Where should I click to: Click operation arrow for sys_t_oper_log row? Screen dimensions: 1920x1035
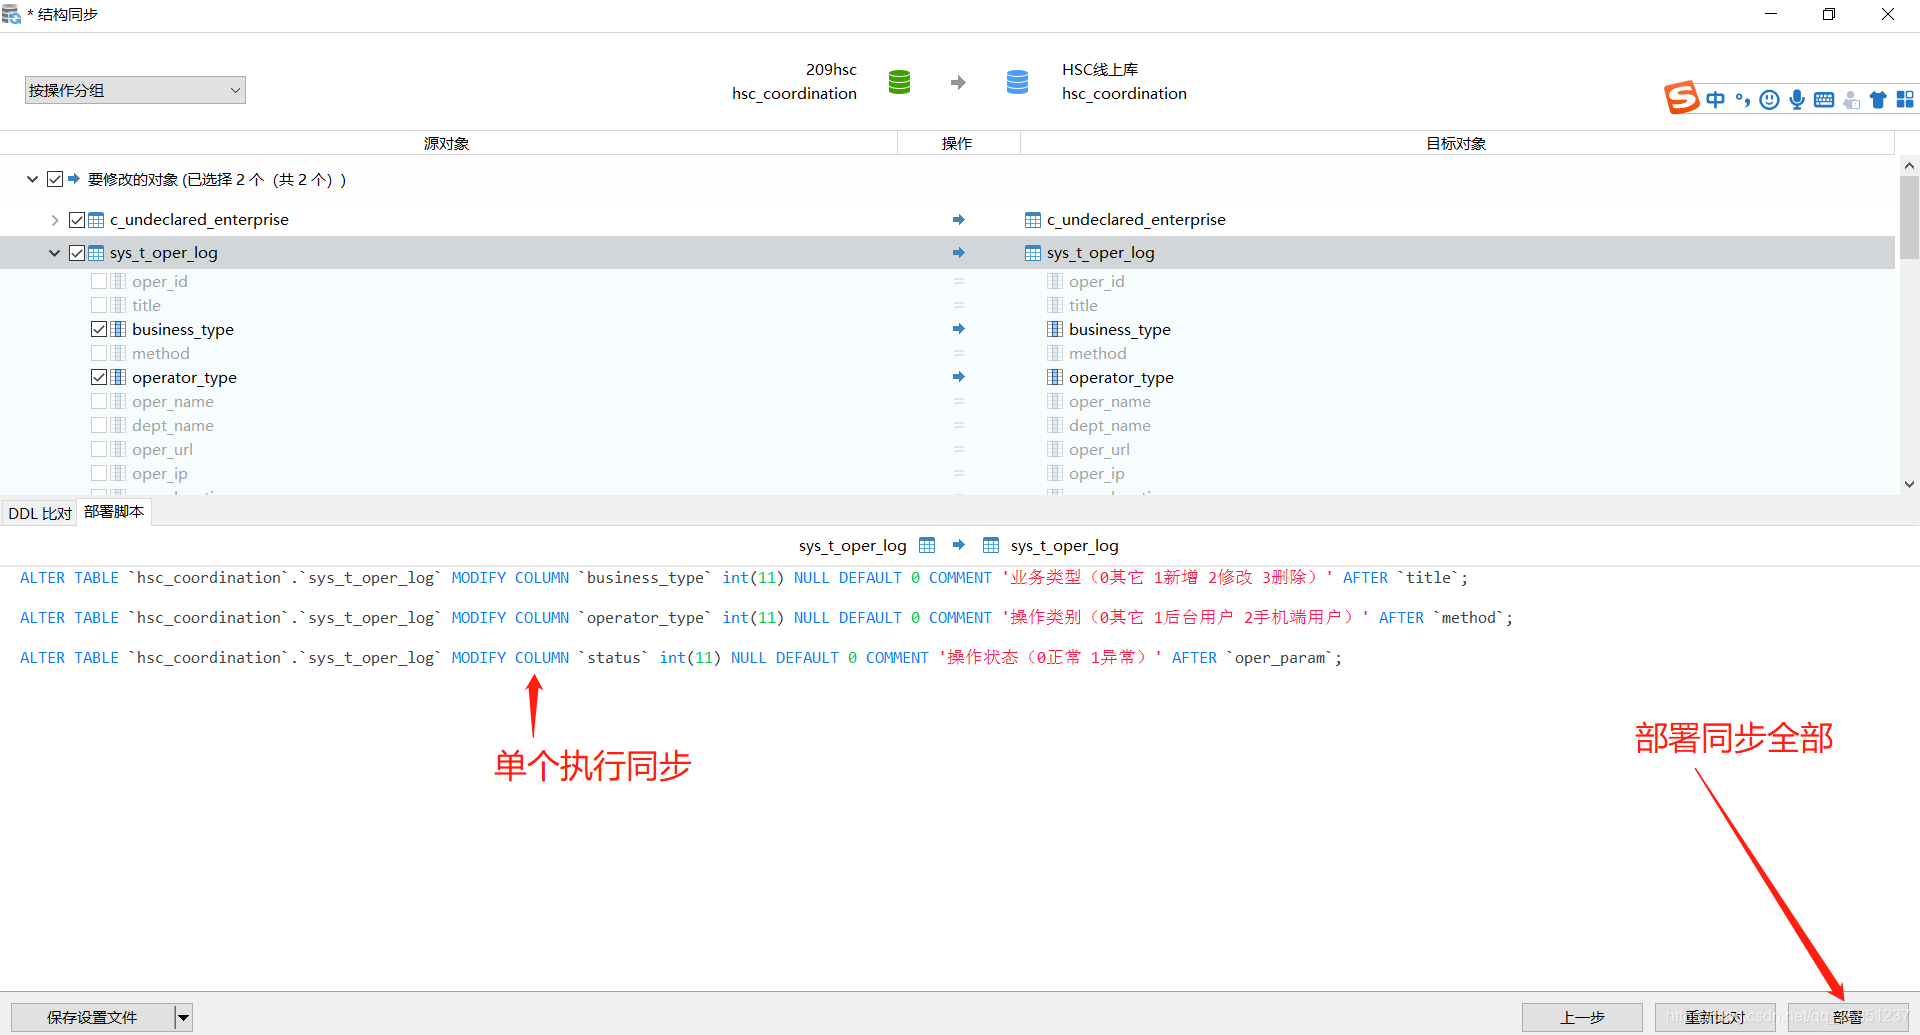[958, 253]
